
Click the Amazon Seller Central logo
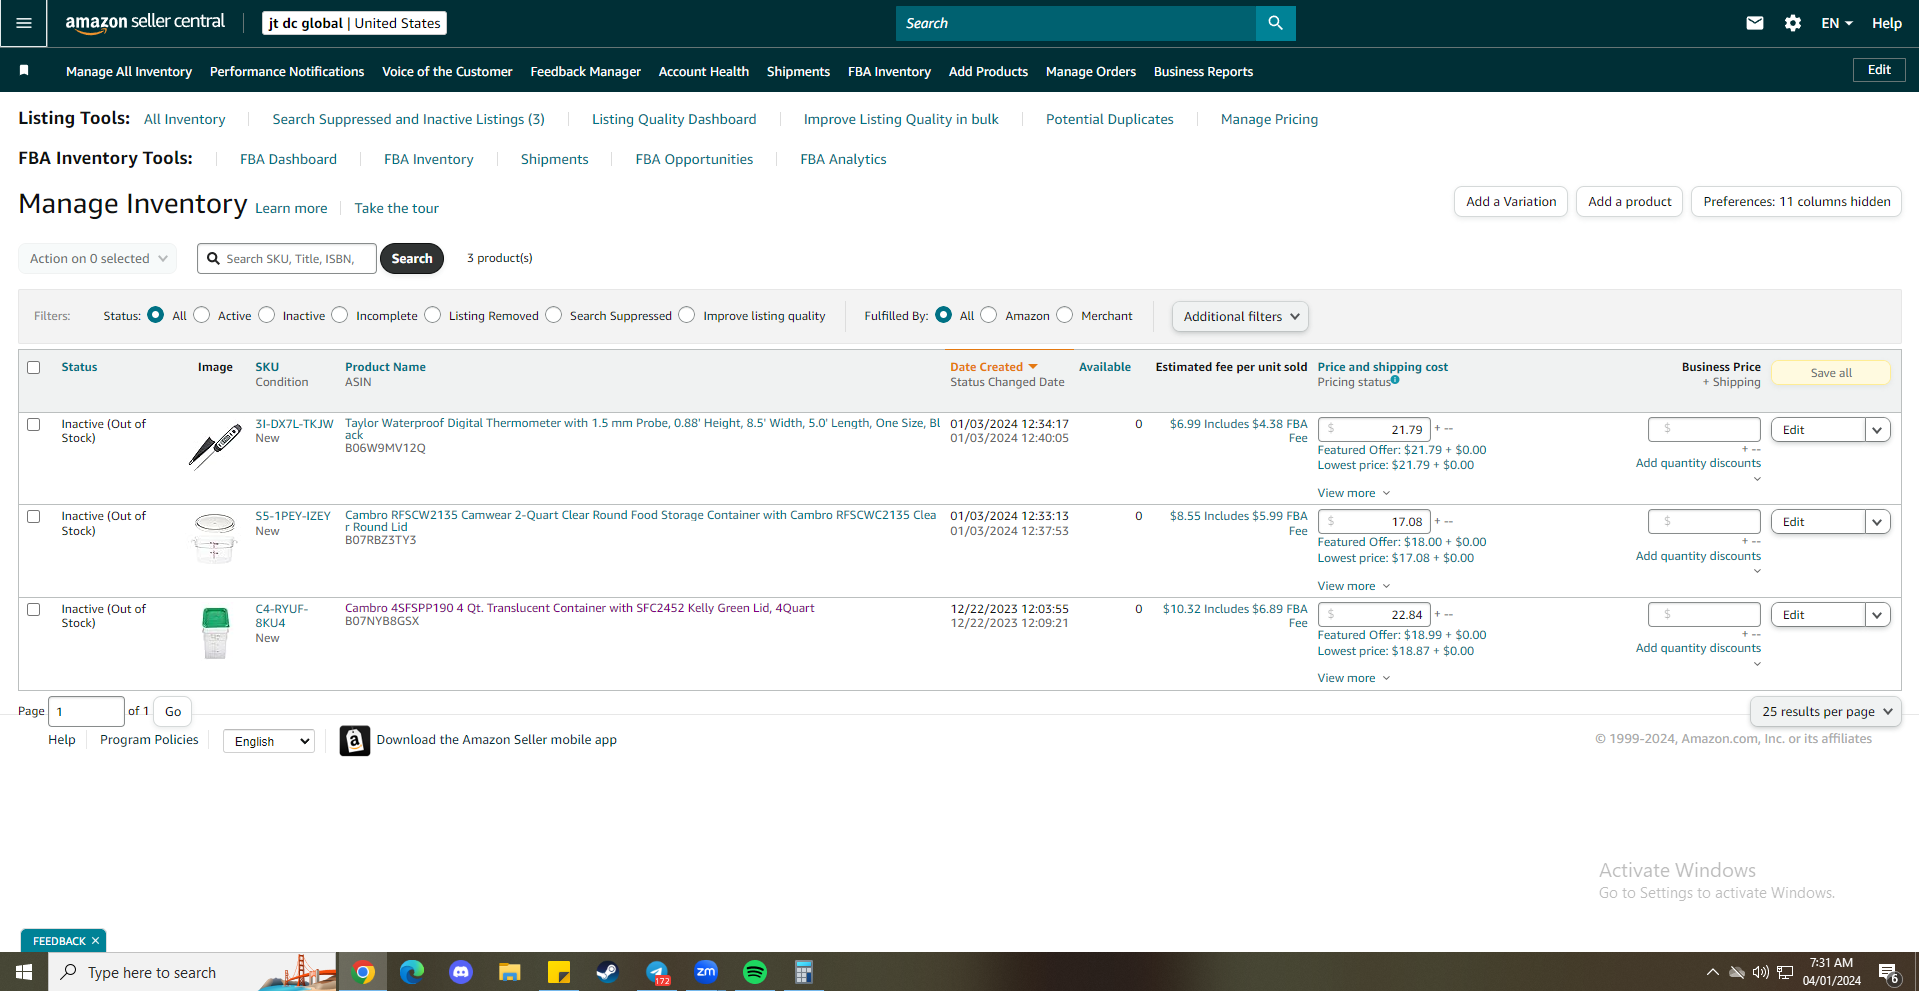[x=145, y=23]
